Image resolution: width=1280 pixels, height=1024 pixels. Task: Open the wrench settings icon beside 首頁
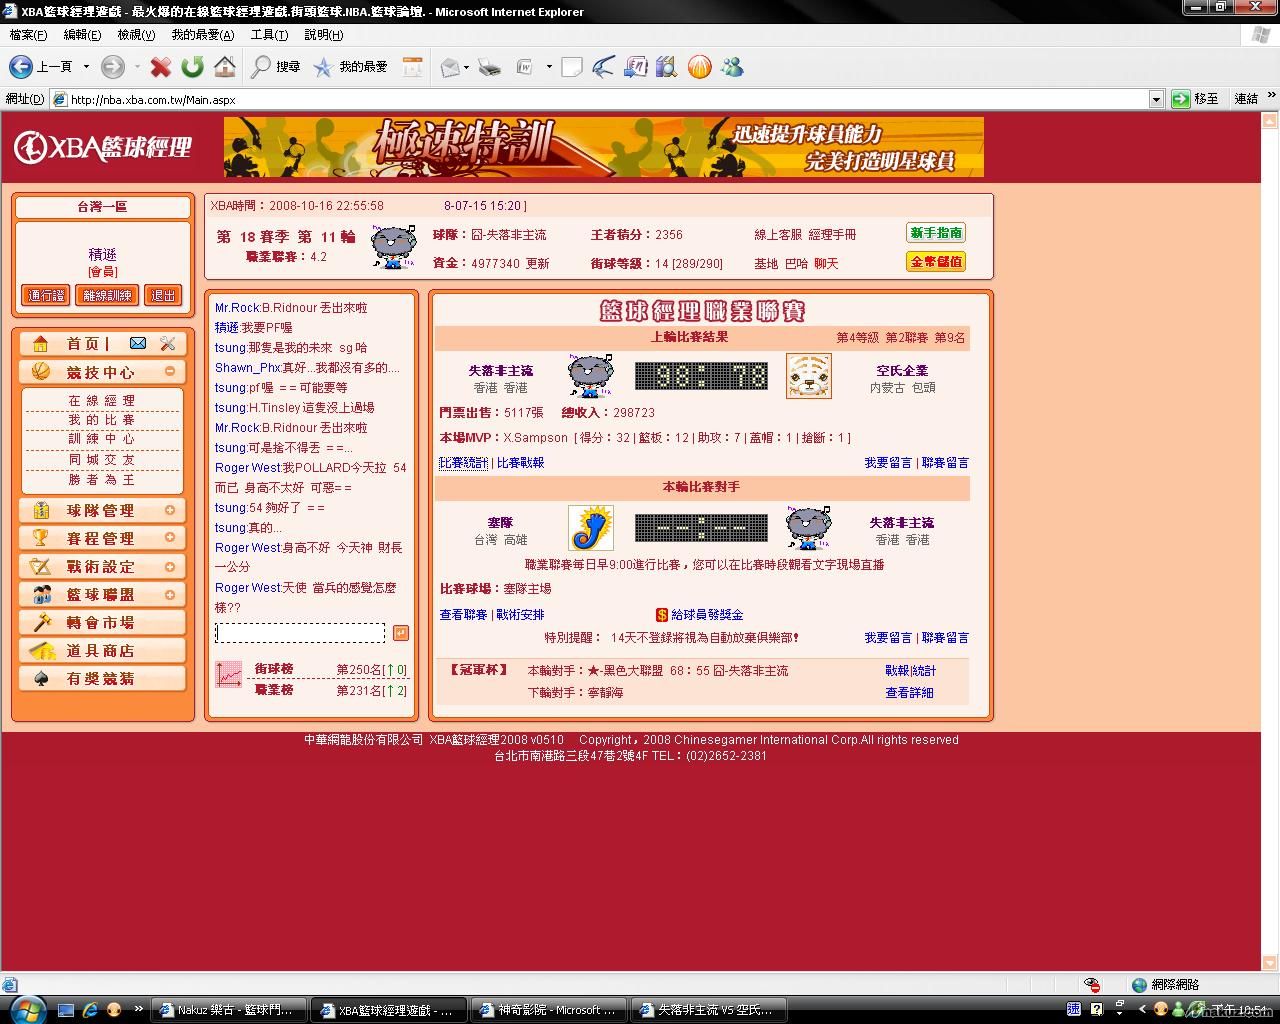(x=167, y=343)
